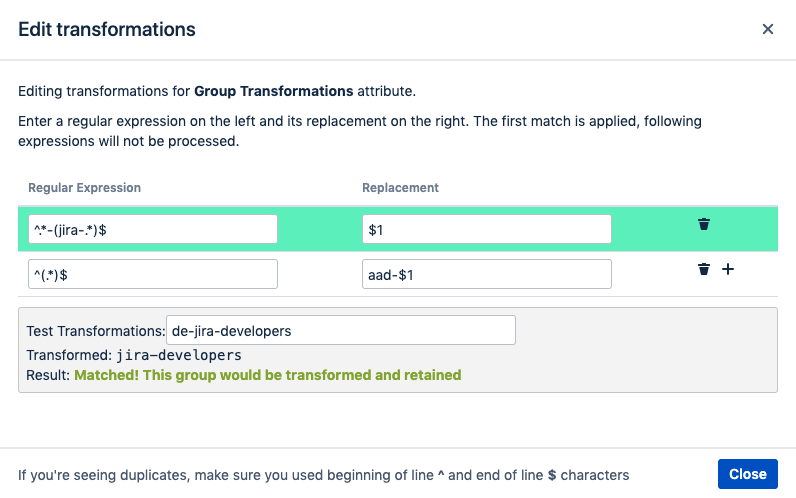Click the green Matched! result message
The height and width of the screenshot is (498, 796).
[268, 375]
